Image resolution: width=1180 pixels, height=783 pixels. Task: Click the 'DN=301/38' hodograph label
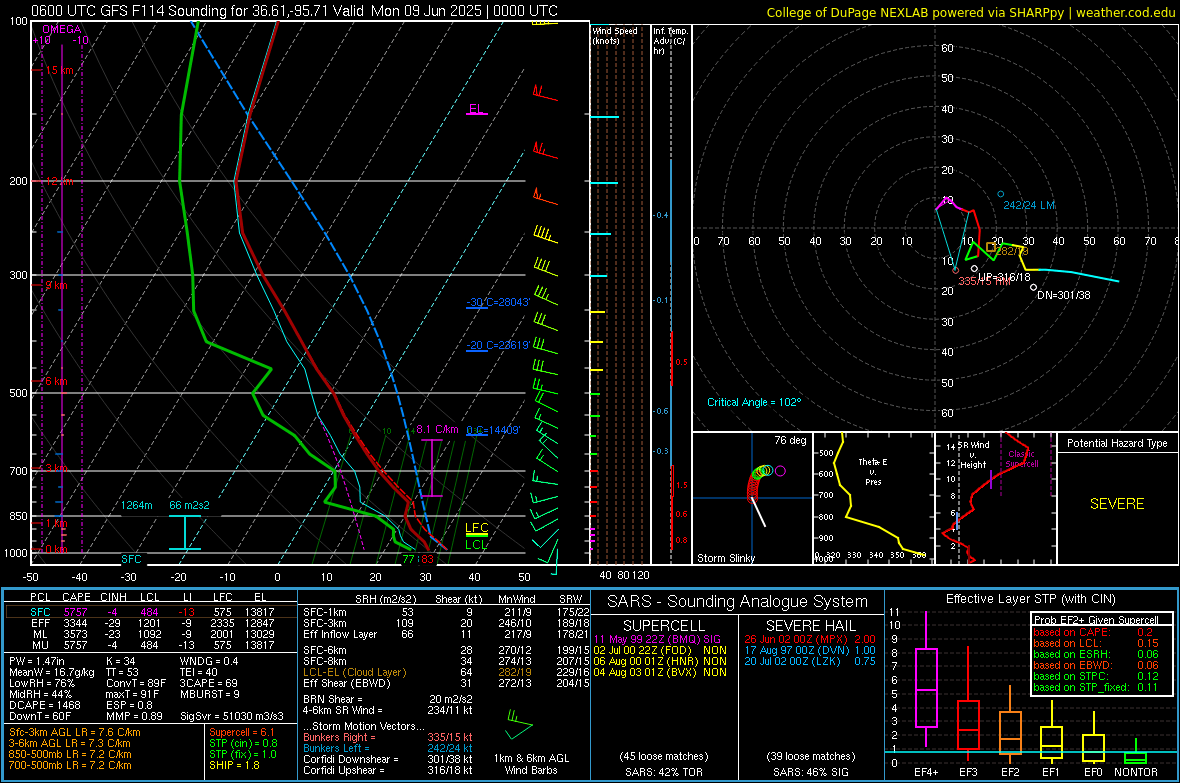click(x=1063, y=295)
